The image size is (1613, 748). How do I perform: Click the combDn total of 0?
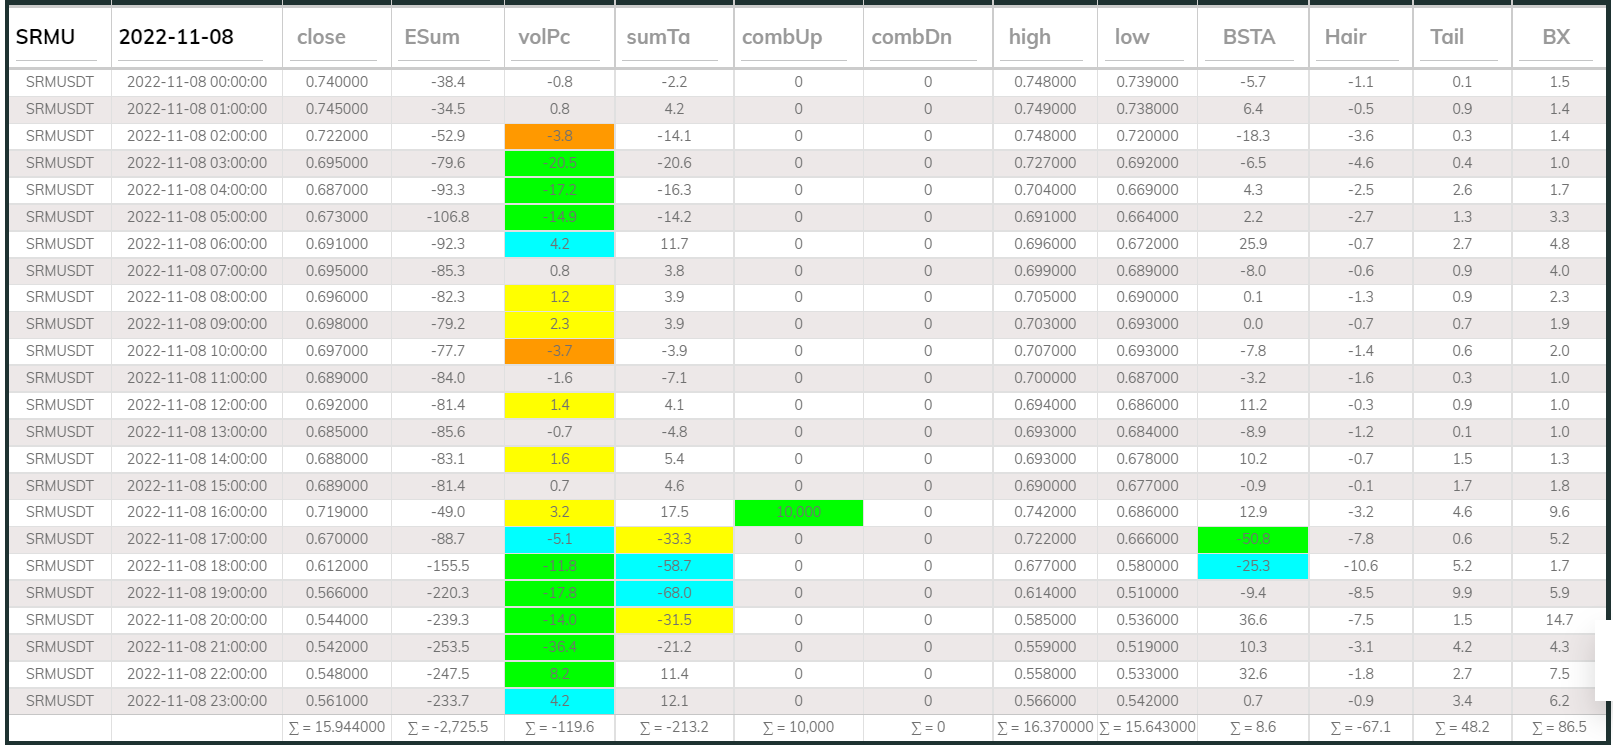click(x=928, y=727)
